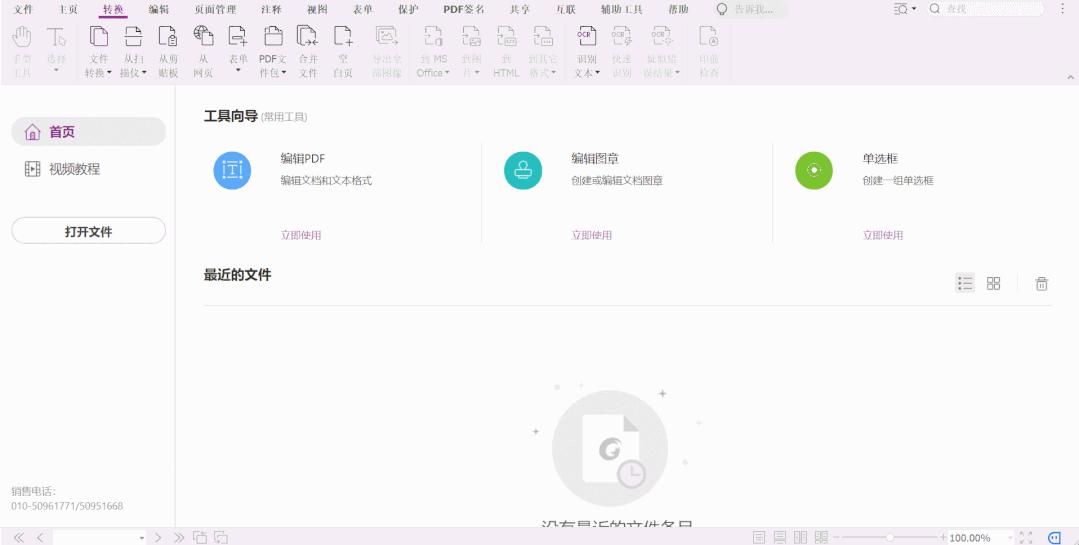The width and height of the screenshot is (1079, 545).
Task: Open the PDF文件包 dropdown menu
Action: pos(284,73)
